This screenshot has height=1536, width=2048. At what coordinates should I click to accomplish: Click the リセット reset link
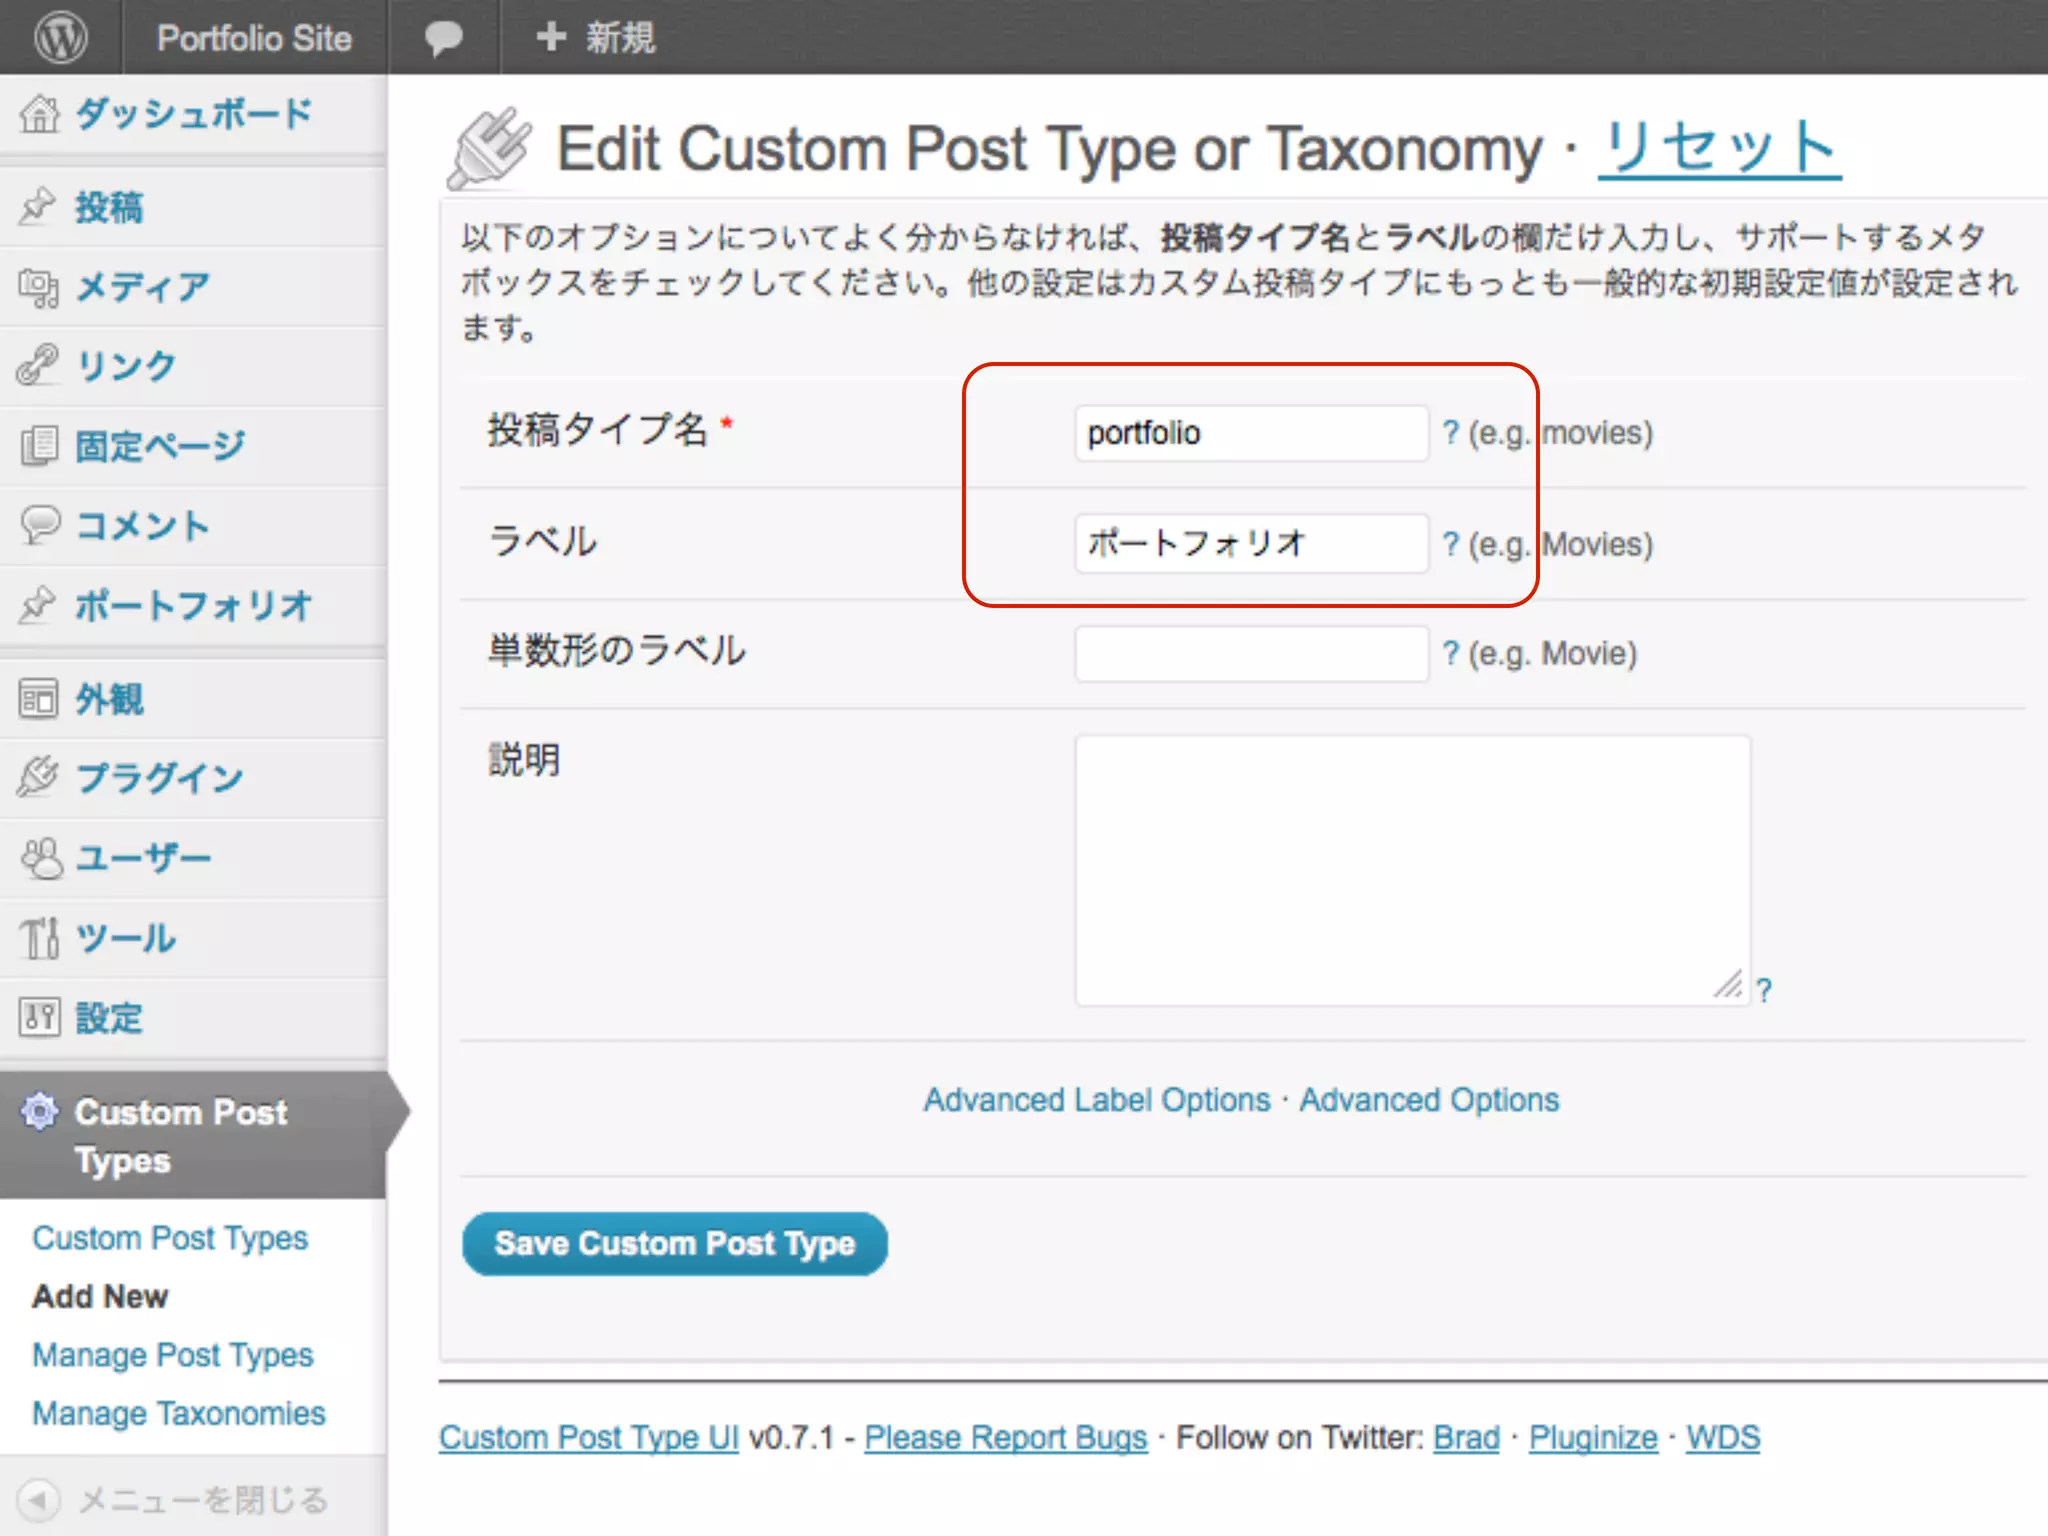tap(1719, 148)
